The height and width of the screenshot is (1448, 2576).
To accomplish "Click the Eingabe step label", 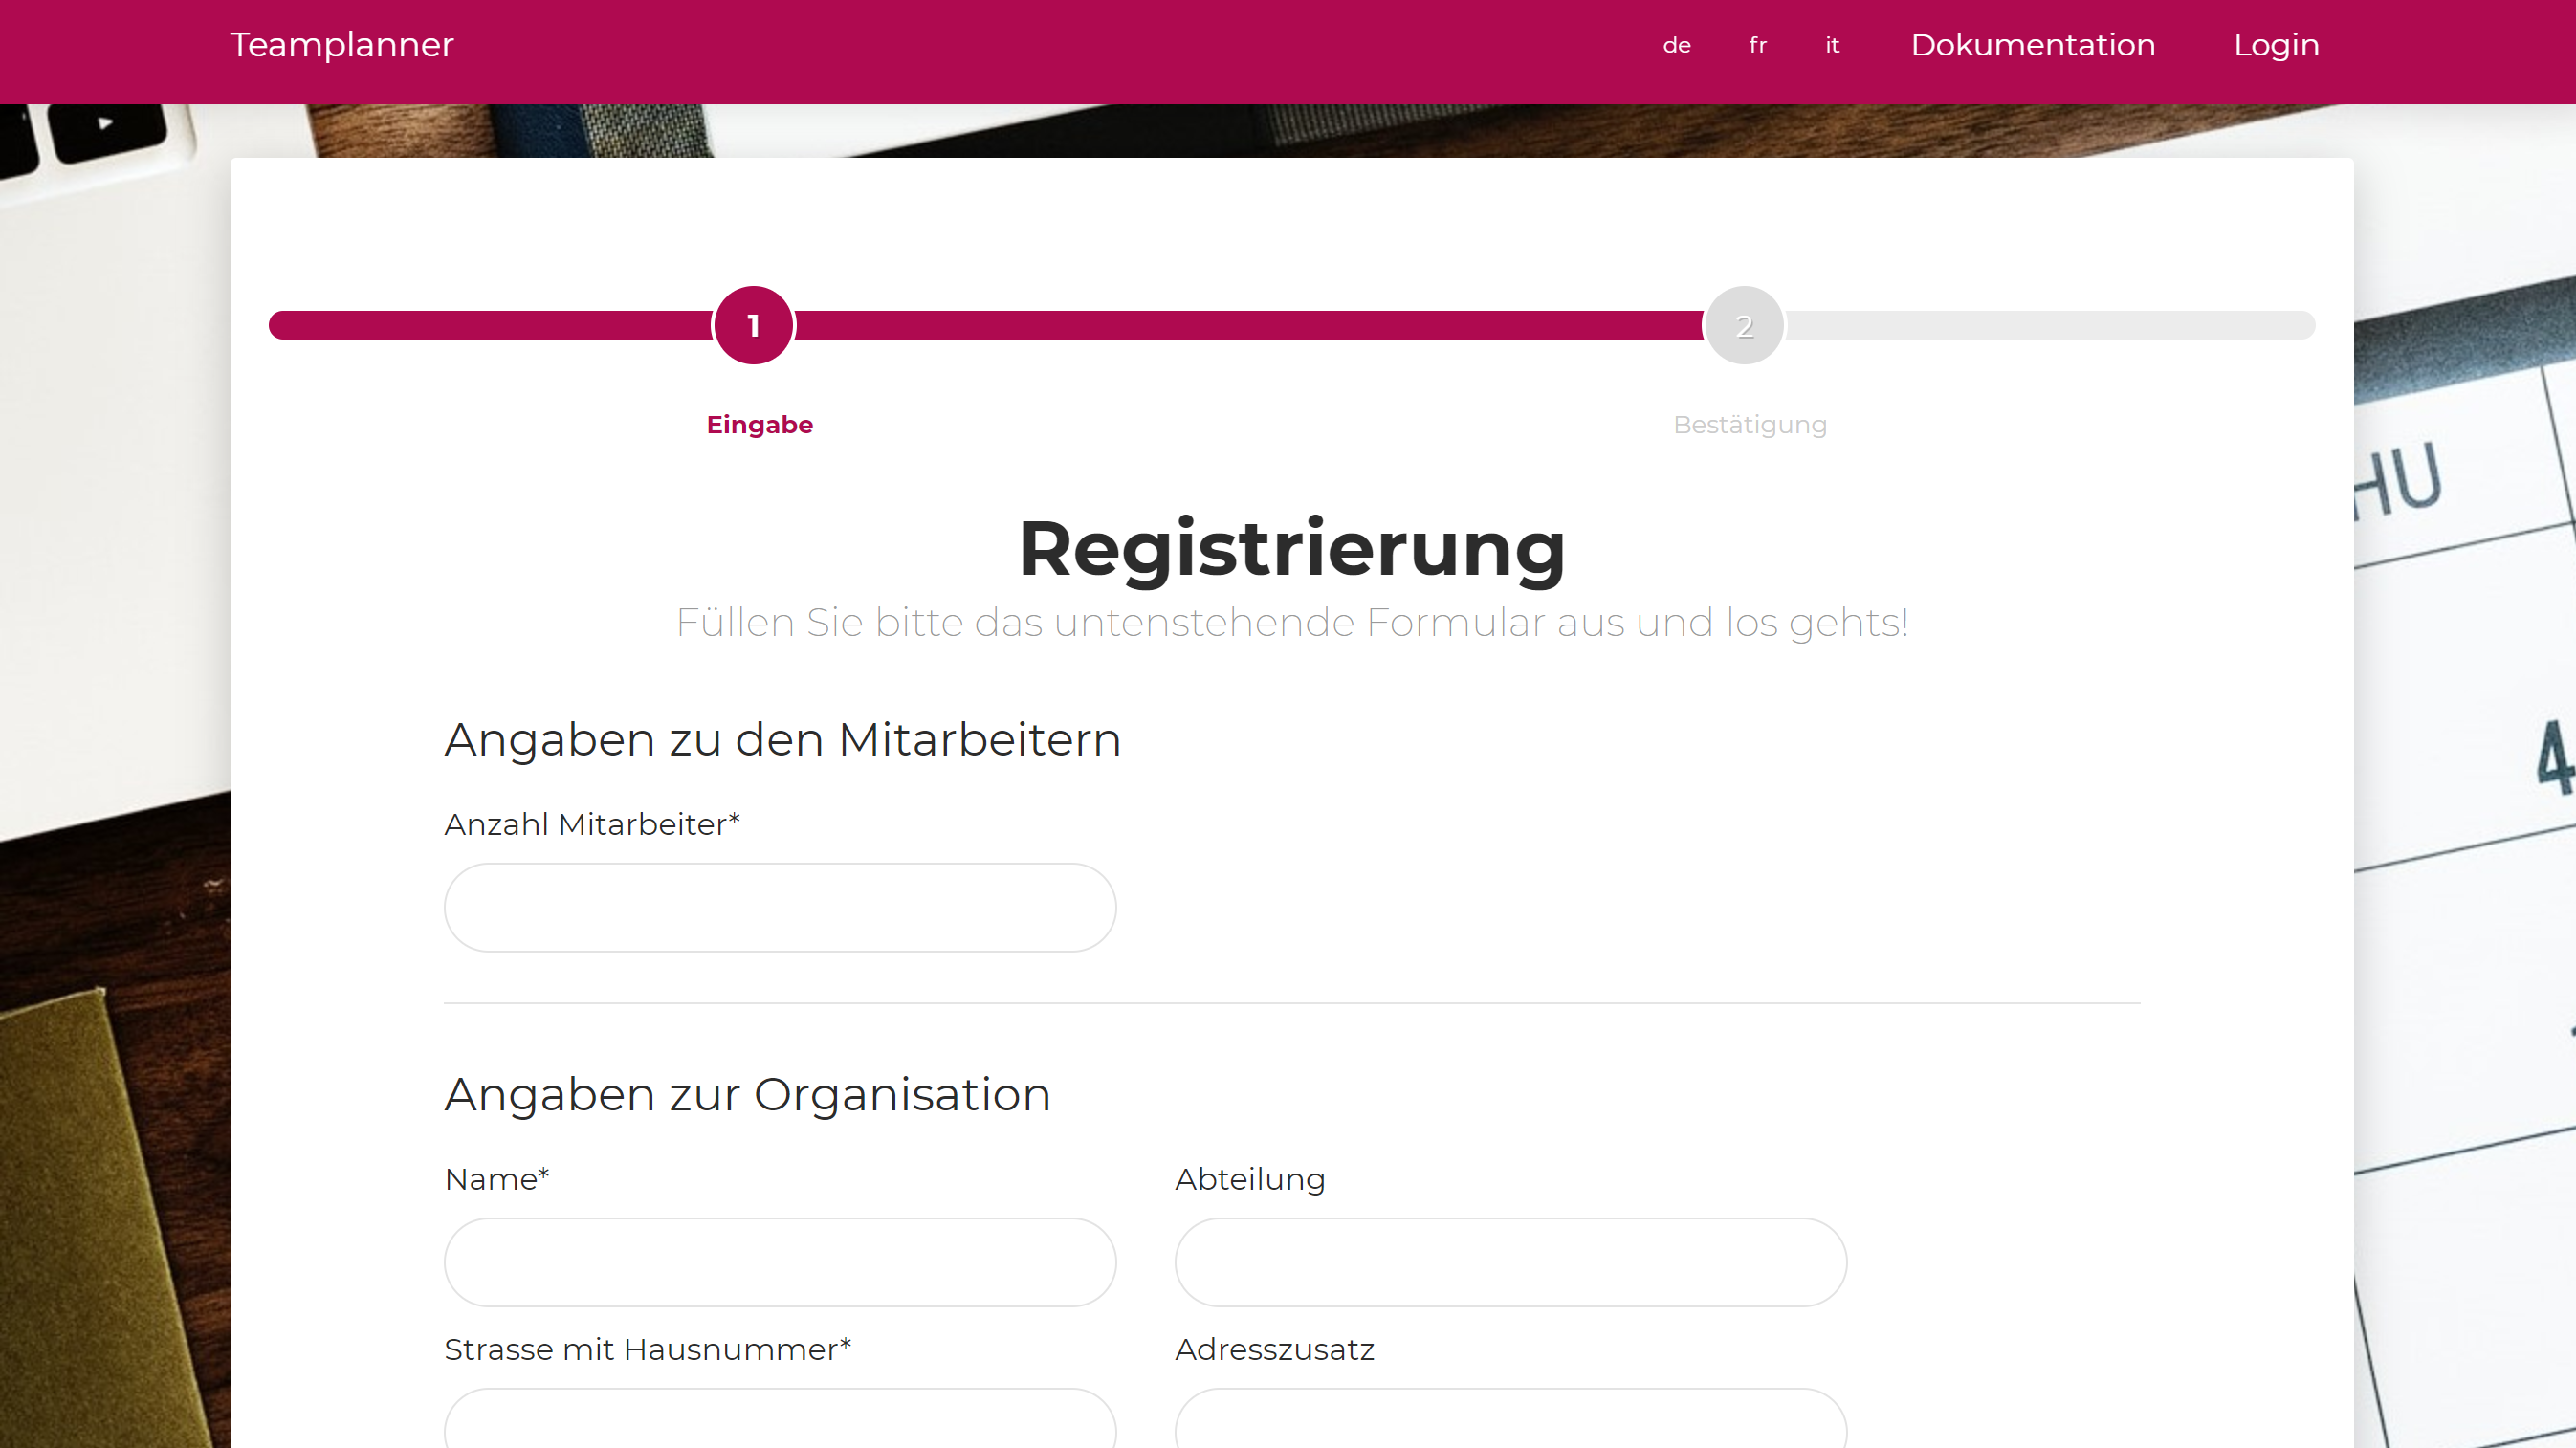I will pyautogui.click(x=759, y=425).
